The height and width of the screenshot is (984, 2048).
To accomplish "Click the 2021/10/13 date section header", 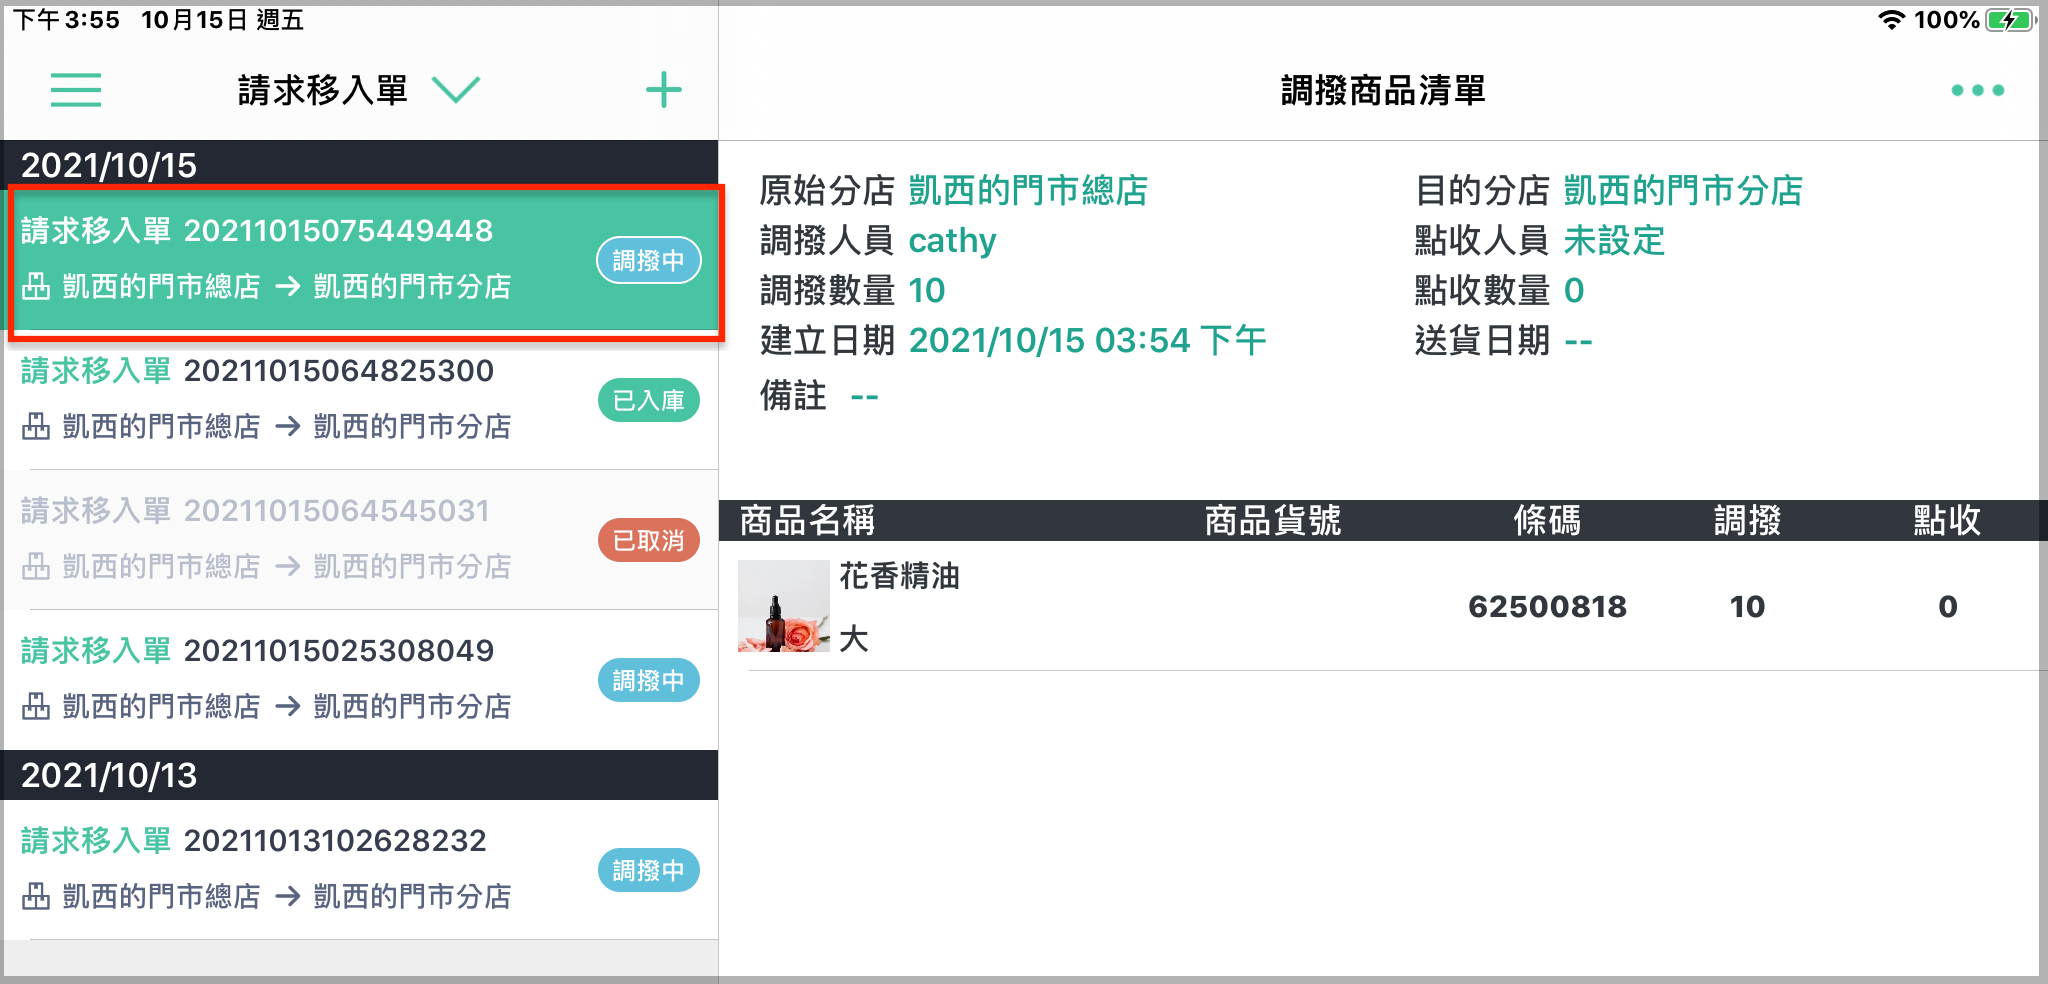I will (x=360, y=775).
